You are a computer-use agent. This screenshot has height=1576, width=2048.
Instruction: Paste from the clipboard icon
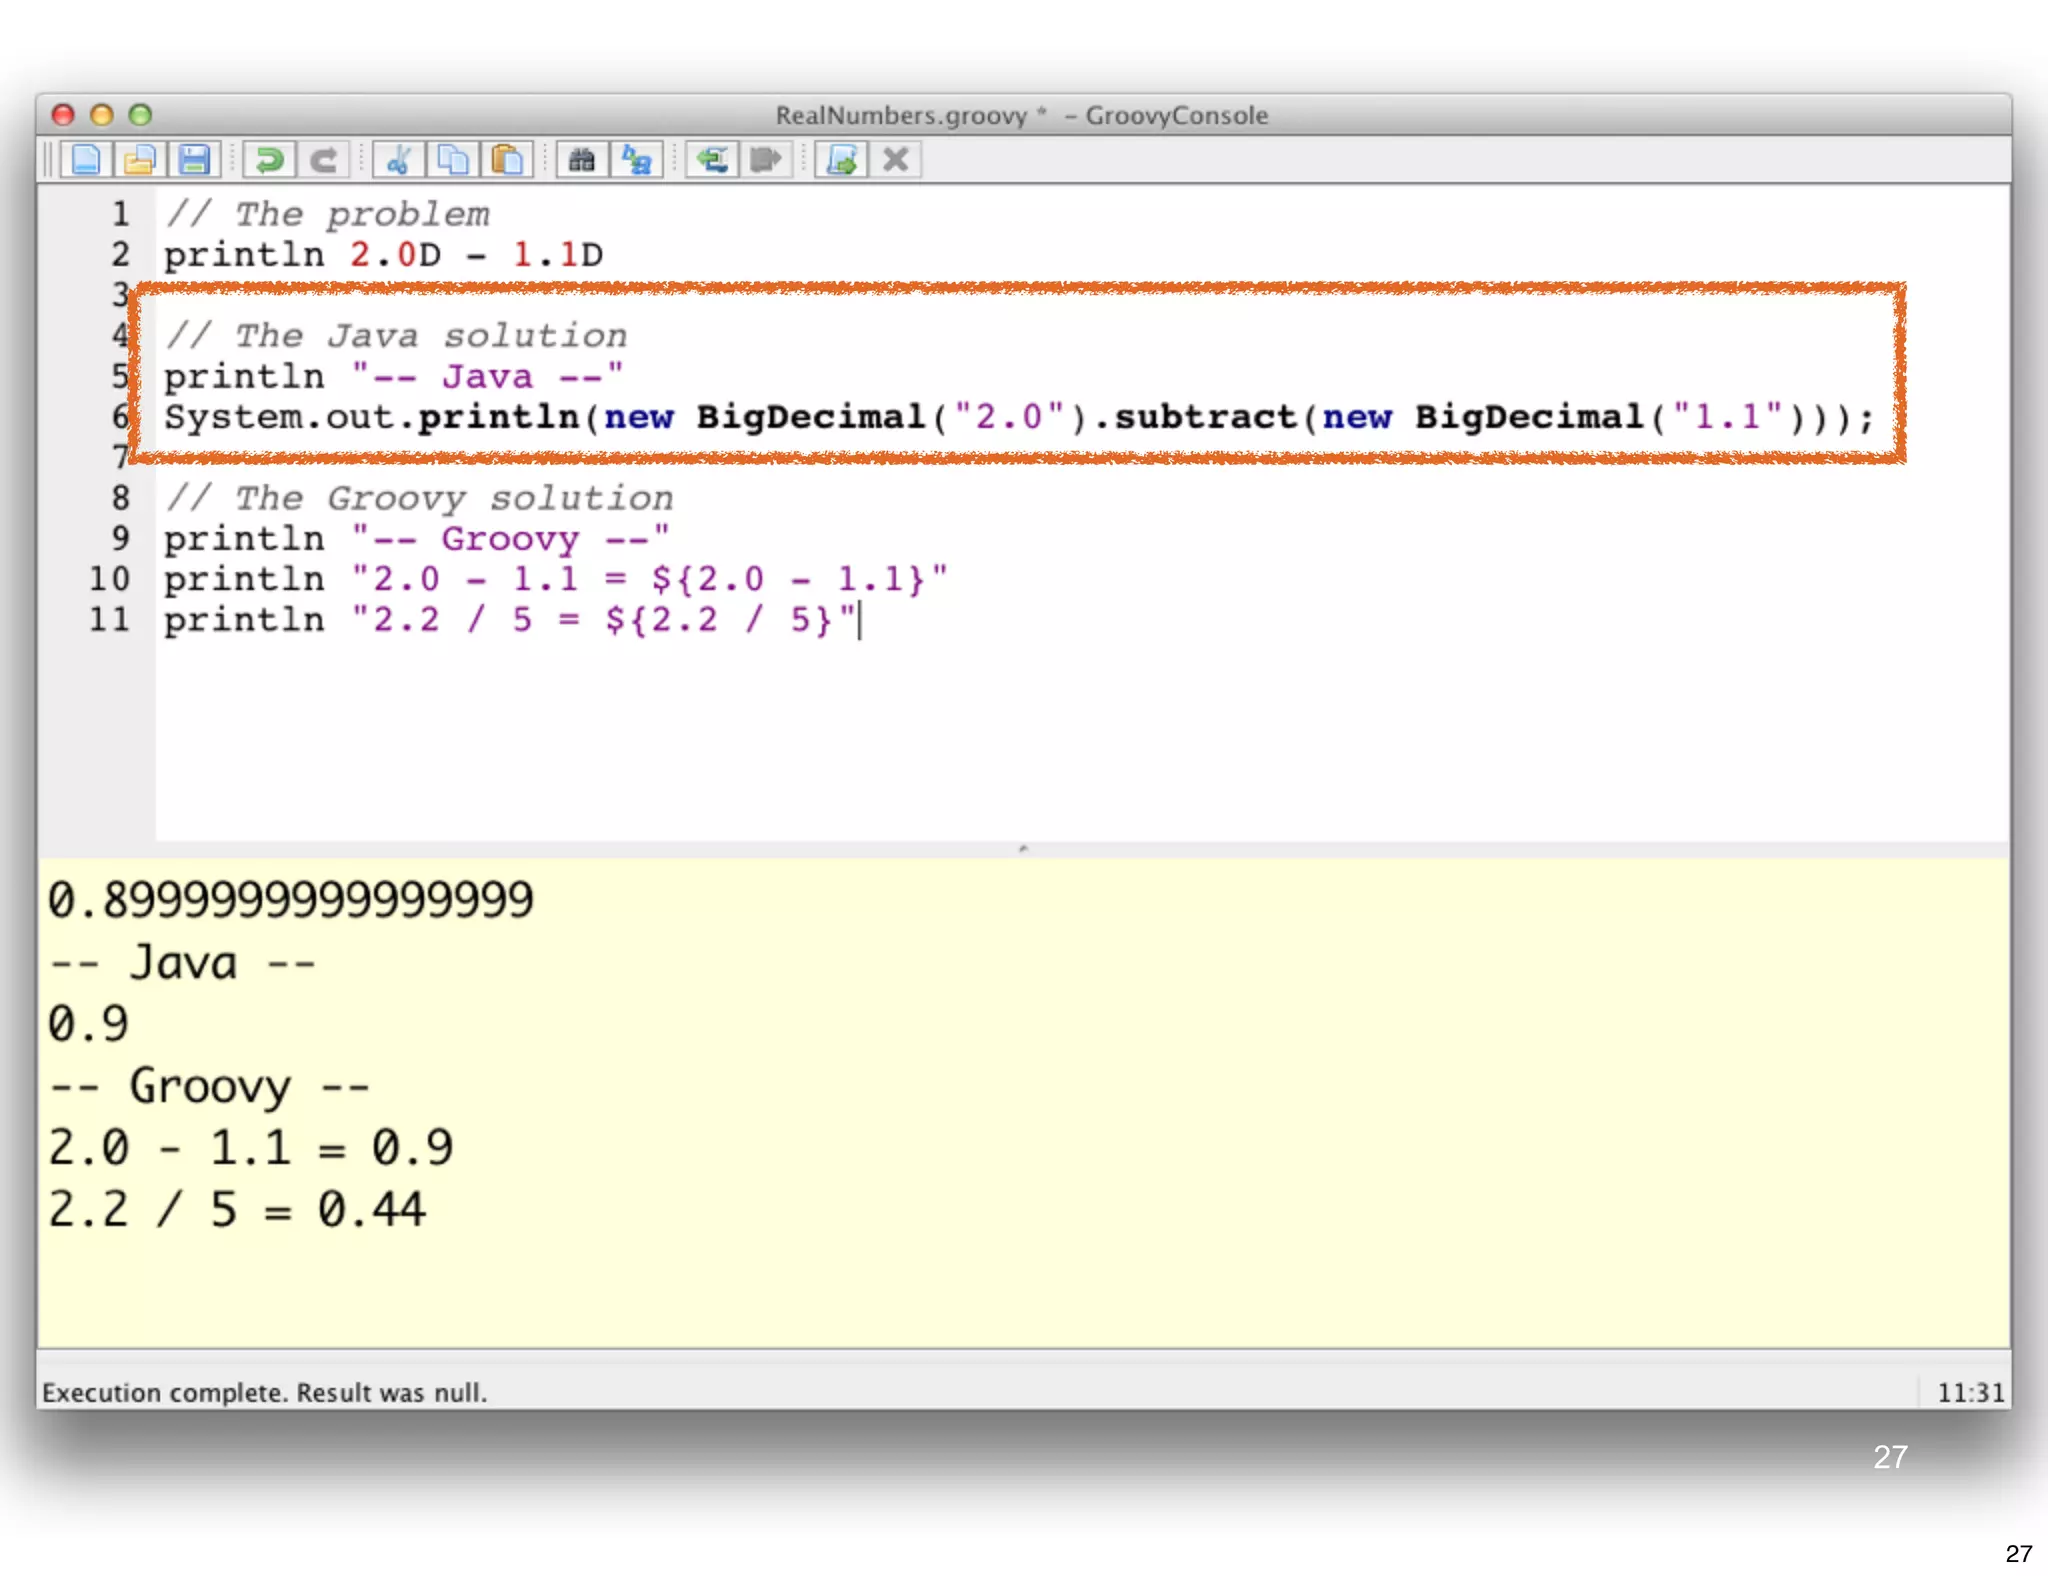point(507,160)
